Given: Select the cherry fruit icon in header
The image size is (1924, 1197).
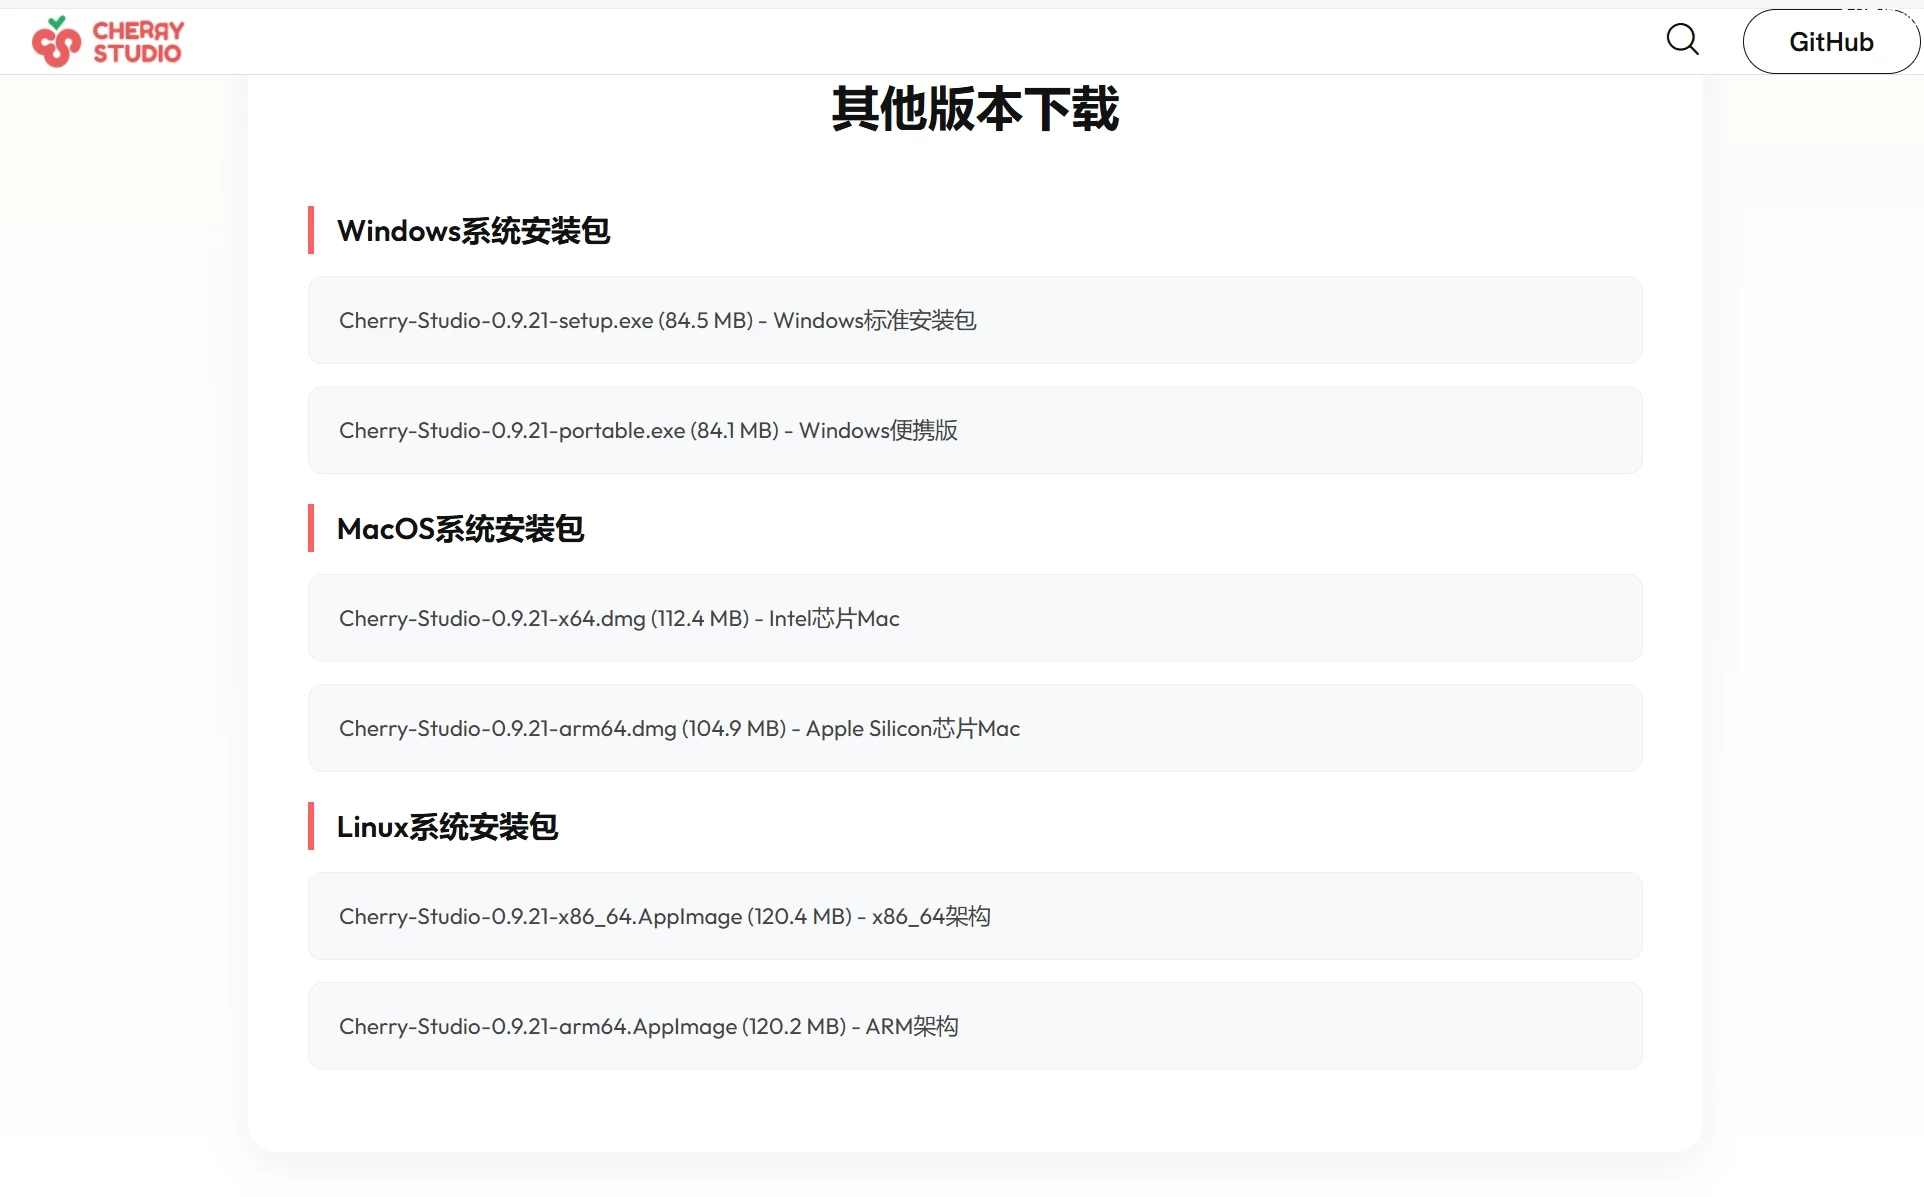Looking at the screenshot, I should (55, 41).
